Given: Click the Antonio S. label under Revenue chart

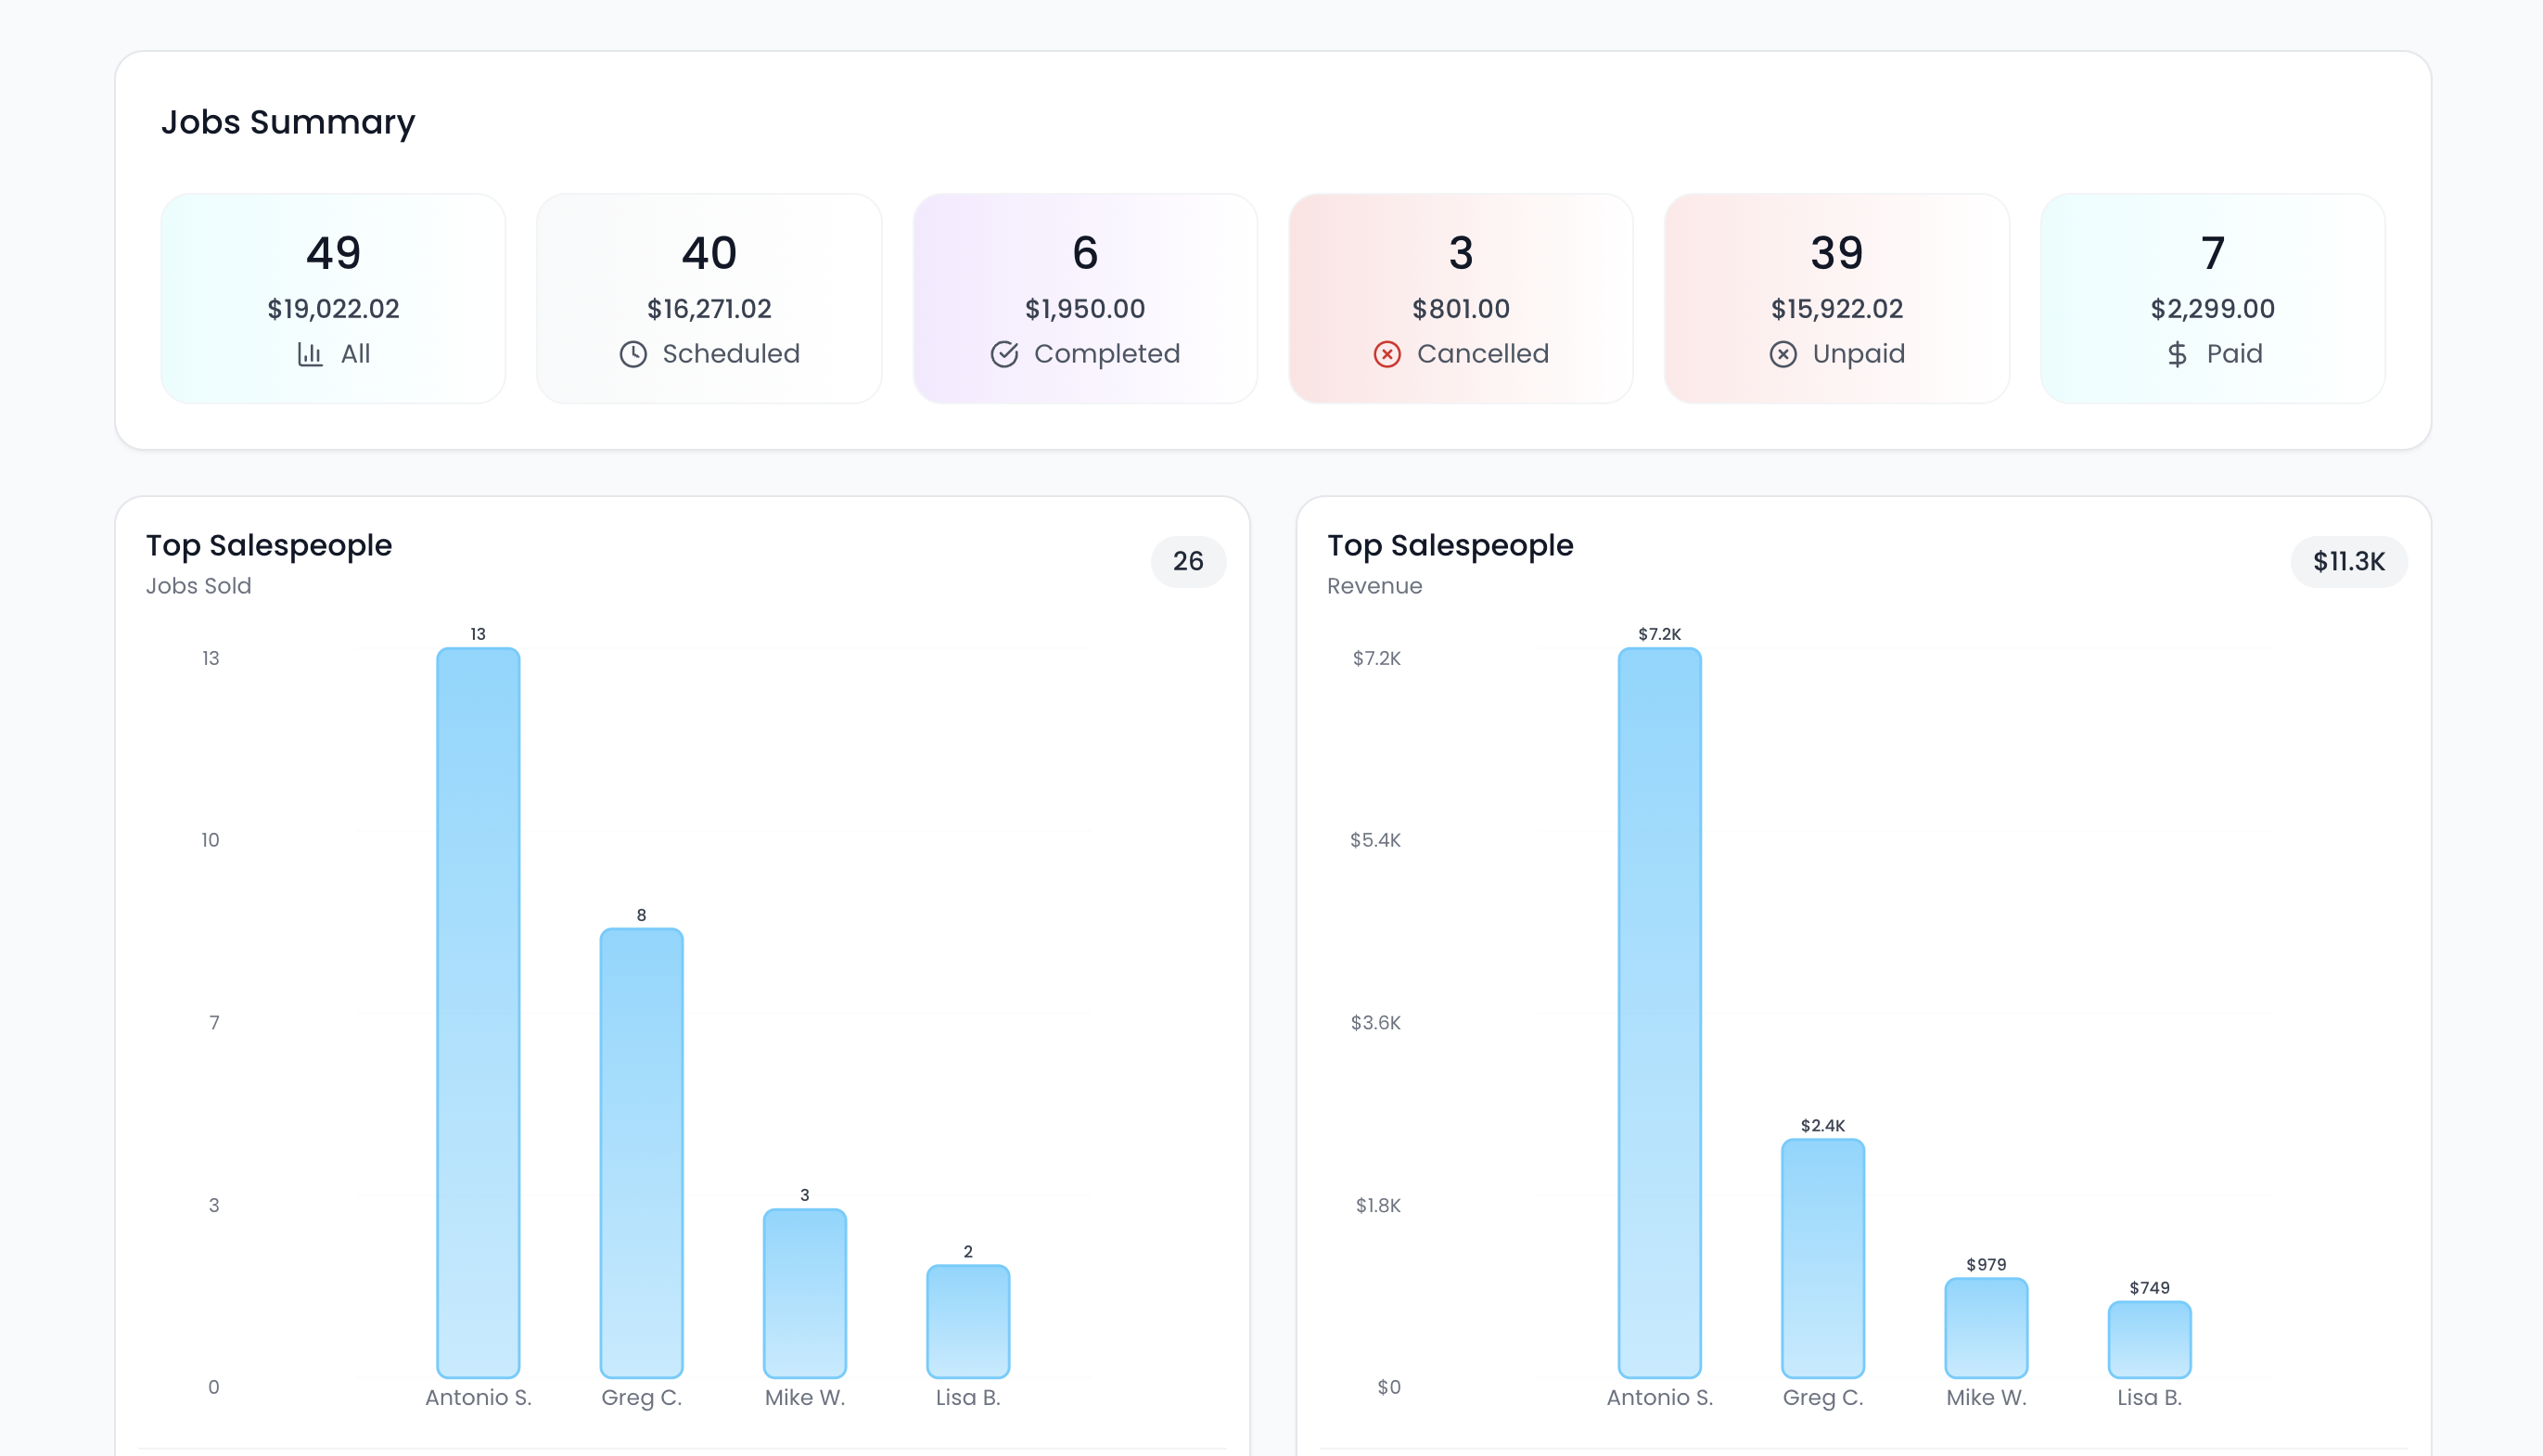Looking at the screenshot, I should [x=1659, y=1397].
